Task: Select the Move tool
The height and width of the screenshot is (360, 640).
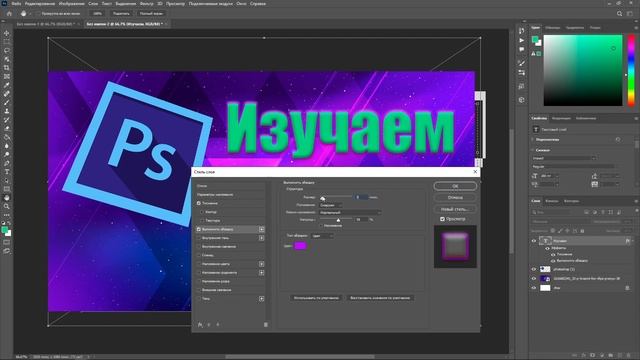Action: tap(7, 33)
